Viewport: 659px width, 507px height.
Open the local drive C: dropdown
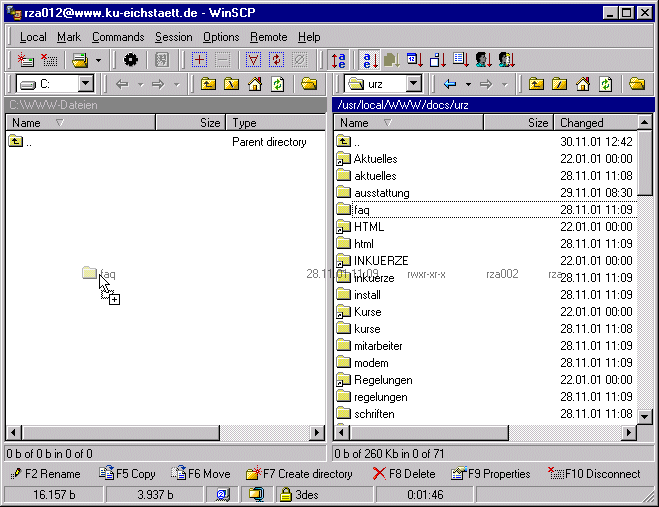tap(85, 84)
